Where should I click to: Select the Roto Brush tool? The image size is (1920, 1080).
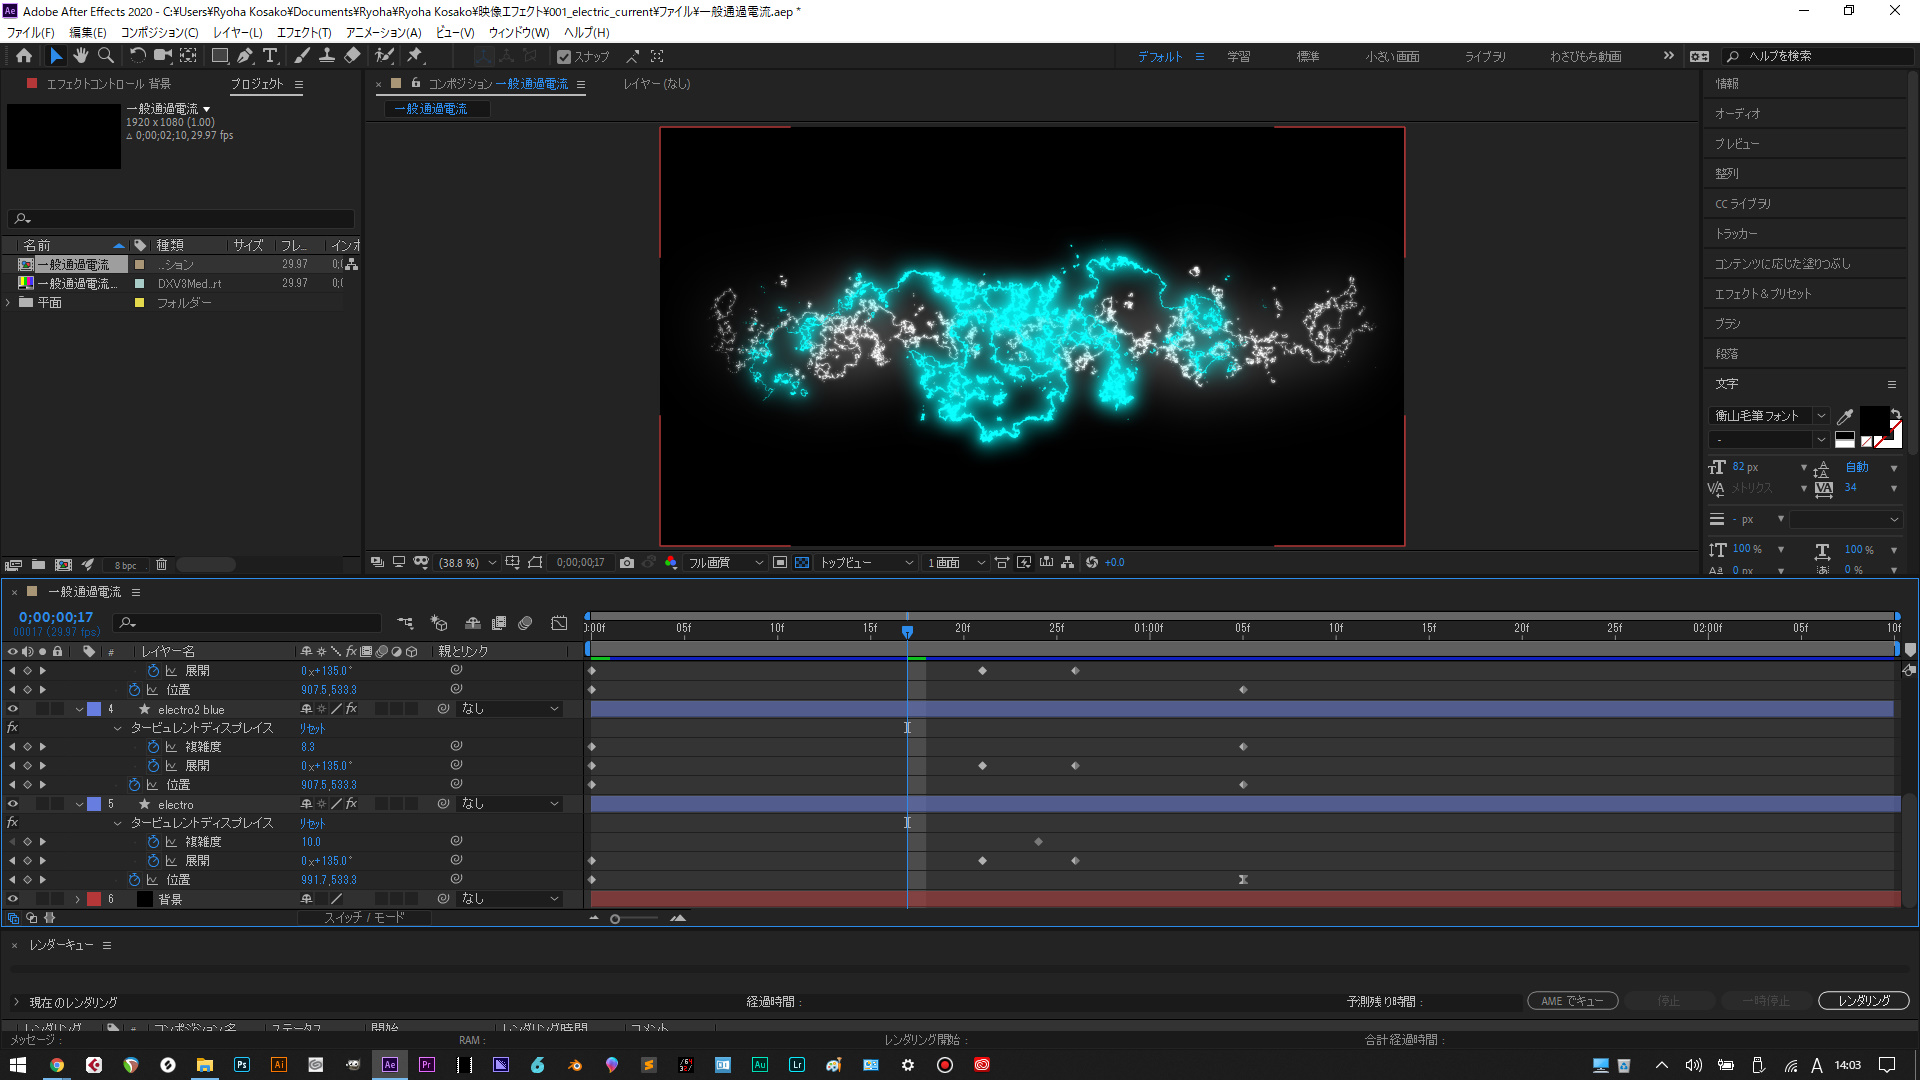[385, 56]
